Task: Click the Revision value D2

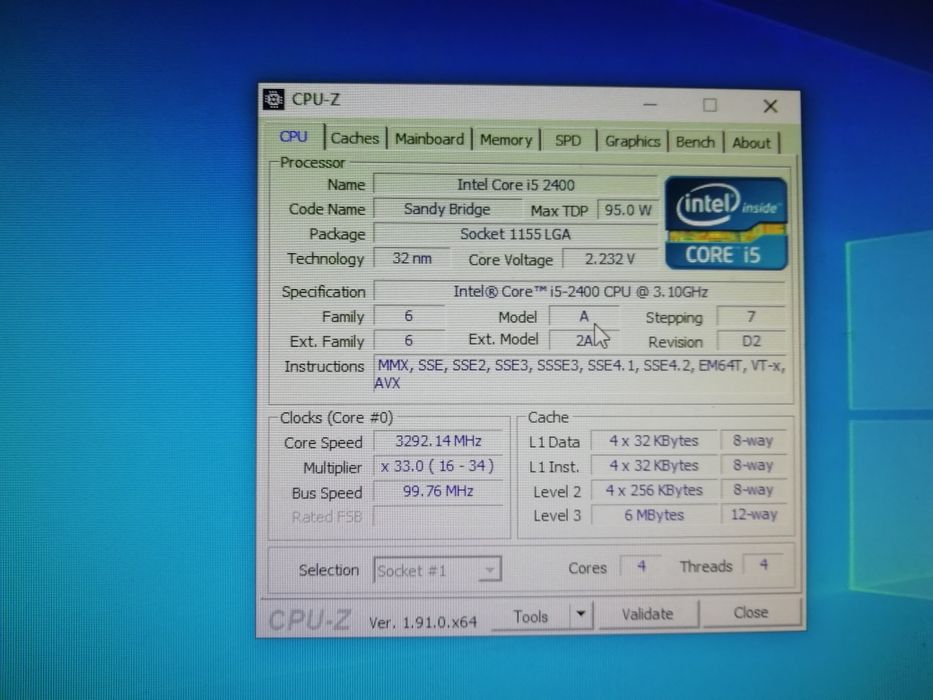Action: coord(752,341)
